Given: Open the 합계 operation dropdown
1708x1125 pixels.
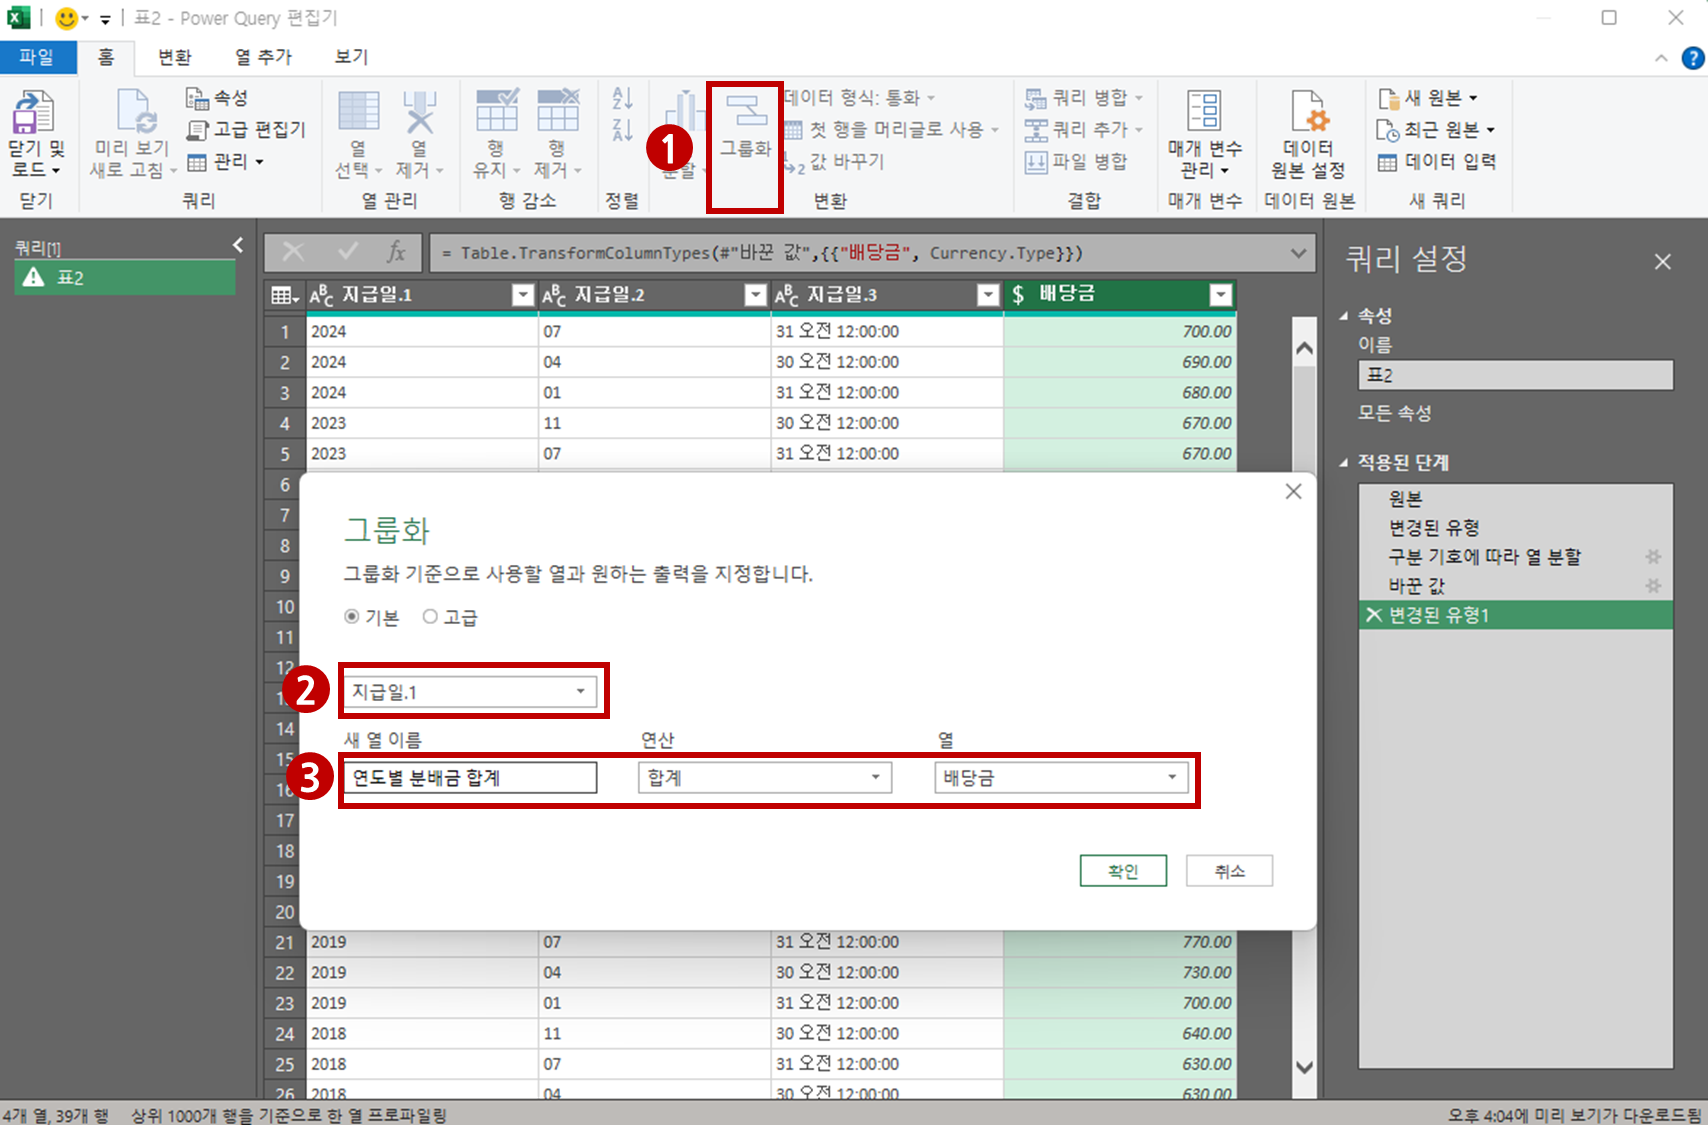Looking at the screenshot, I should coord(878,777).
